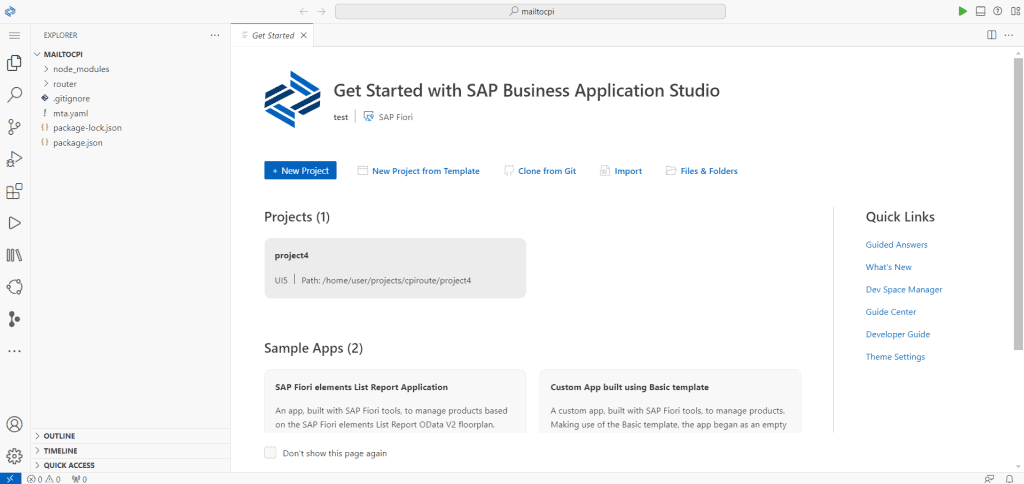Viewport: 1024px width, 484px height.
Task: Toggle the bottom panel layout icon
Action: 980,11
